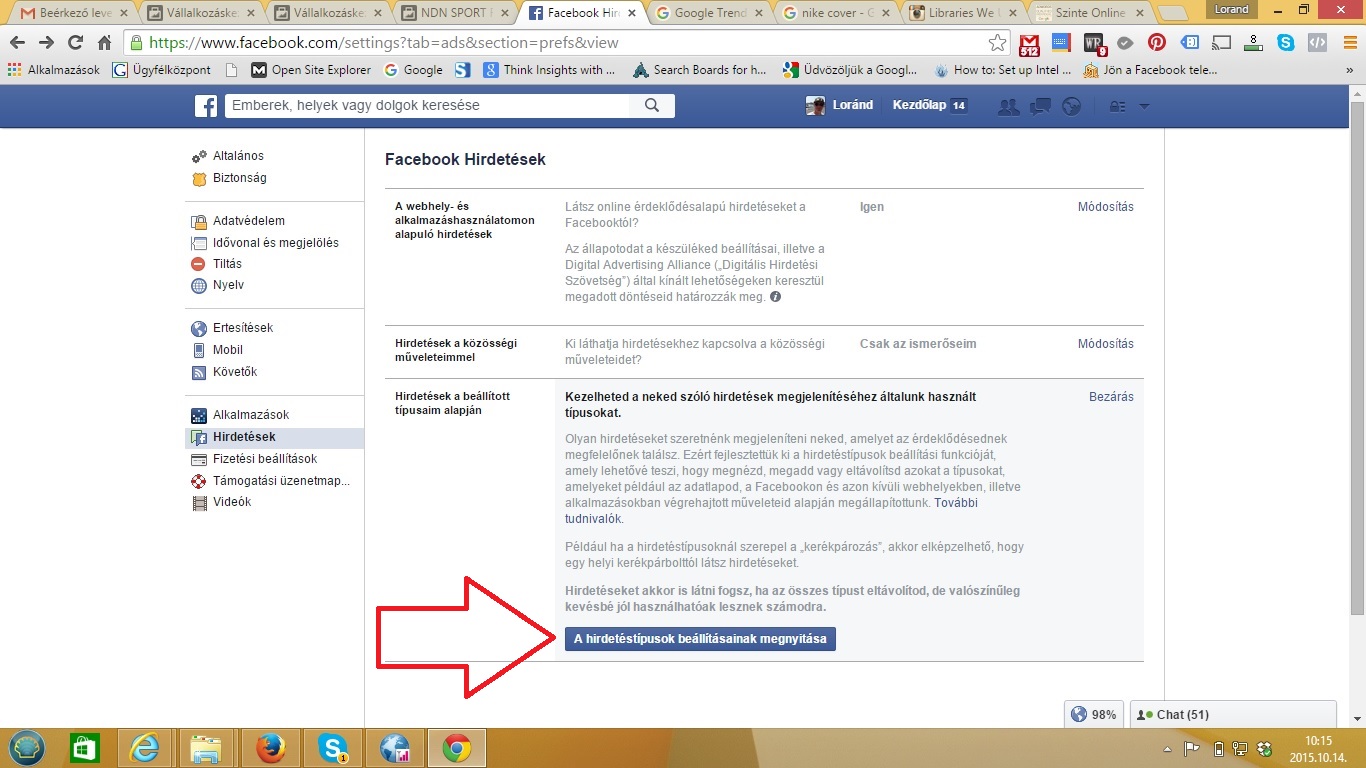Image resolution: width=1366 pixels, height=768 pixels.
Task: Click the Facebook logo icon
Action: coord(205,106)
